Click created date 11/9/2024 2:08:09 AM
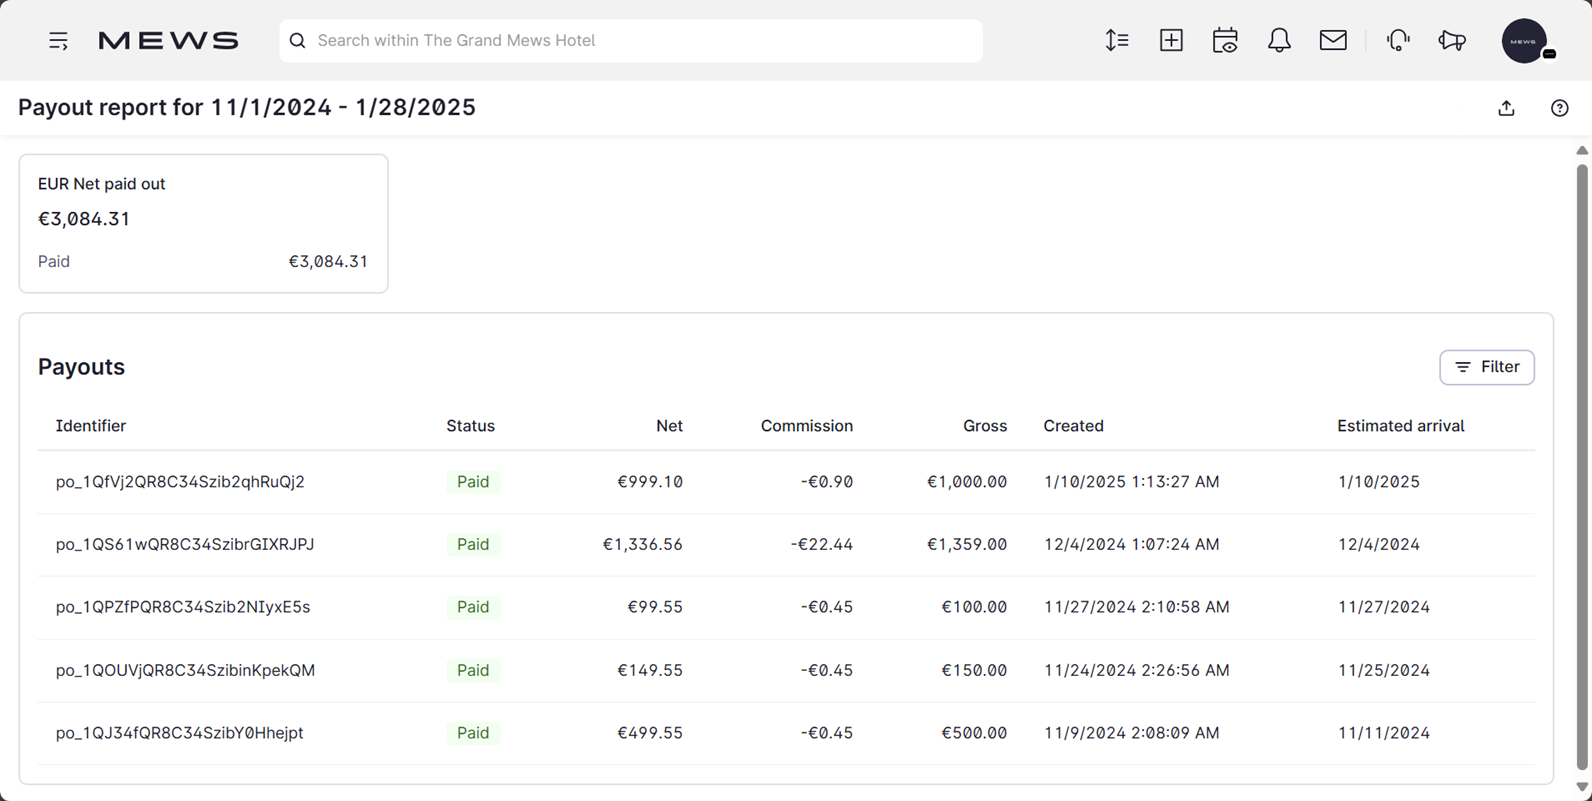Viewport: 1592px width, 801px height. pos(1131,733)
